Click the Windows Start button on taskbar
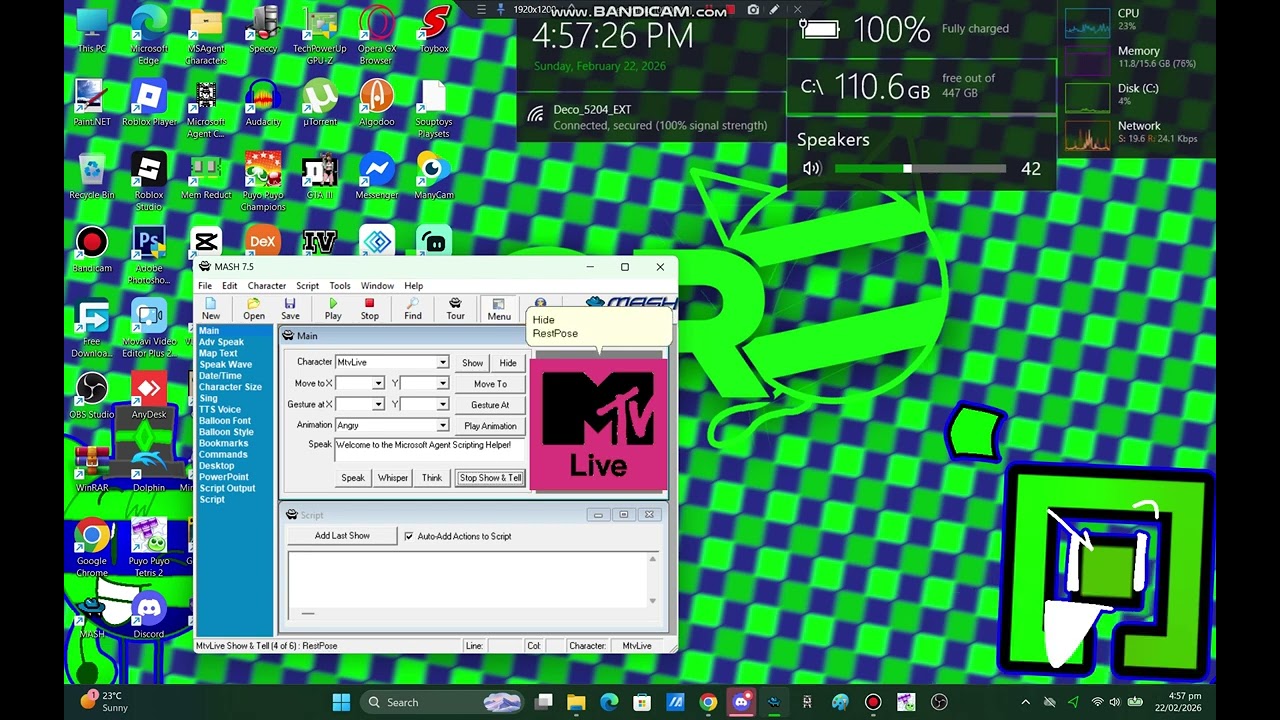Image resolution: width=1280 pixels, height=720 pixels. pos(341,702)
